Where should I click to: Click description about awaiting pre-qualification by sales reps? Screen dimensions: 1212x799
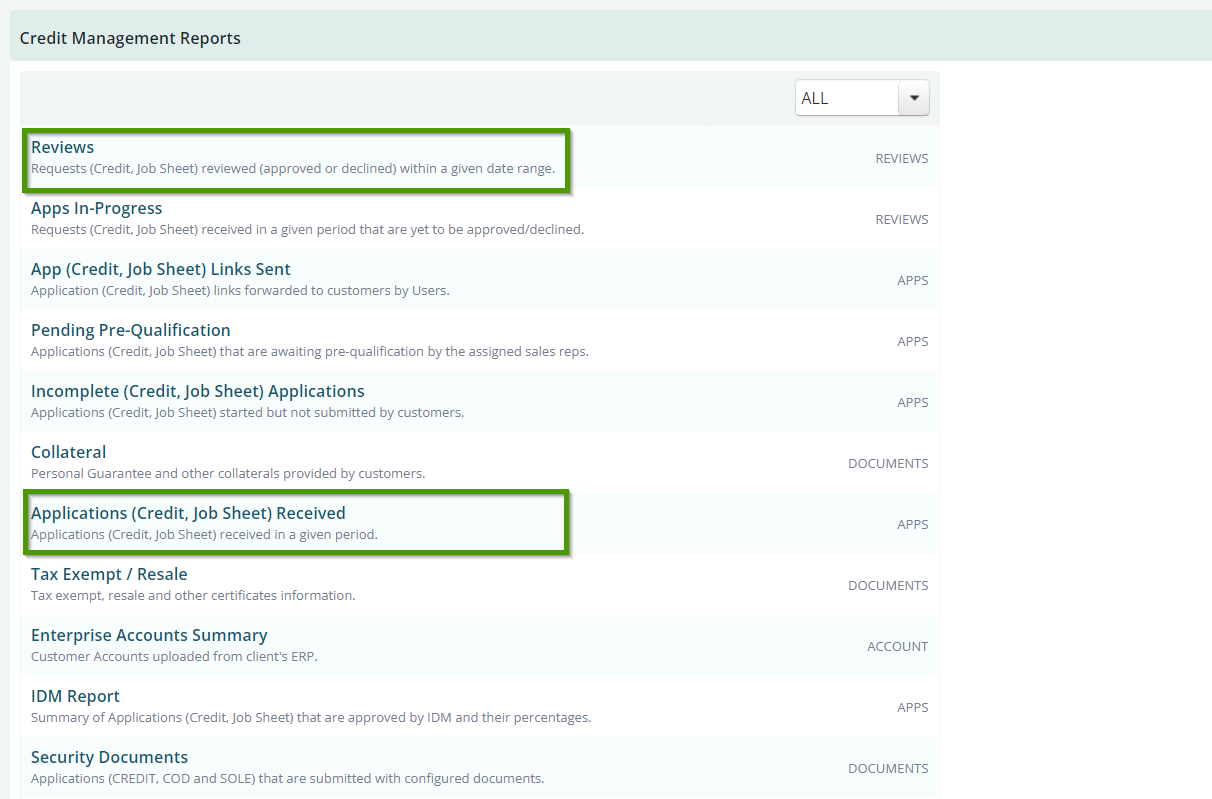[310, 351]
